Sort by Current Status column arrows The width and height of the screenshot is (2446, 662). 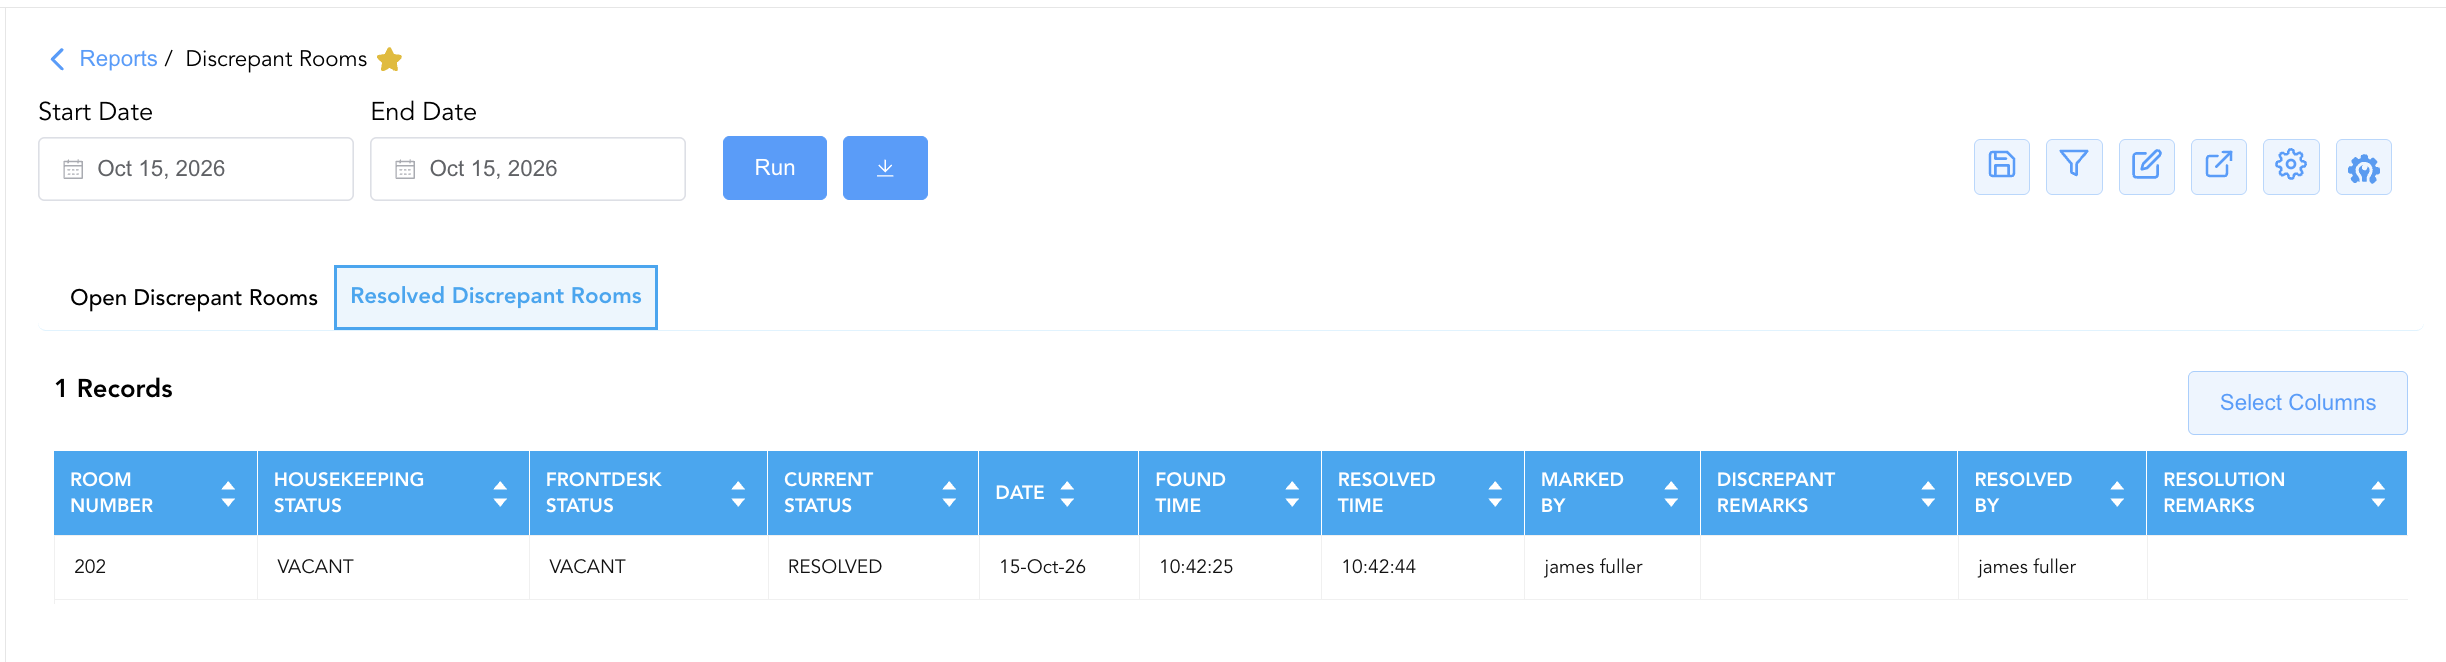coord(949,493)
